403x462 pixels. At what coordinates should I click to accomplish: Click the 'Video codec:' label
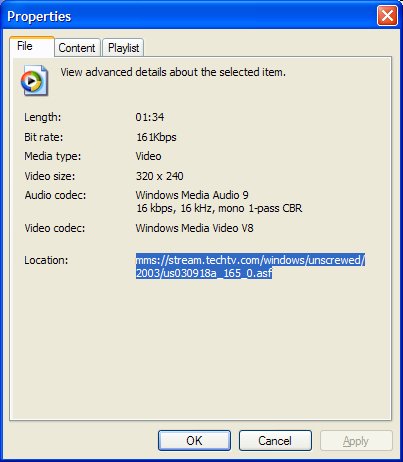pyautogui.click(x=55, y=228)
